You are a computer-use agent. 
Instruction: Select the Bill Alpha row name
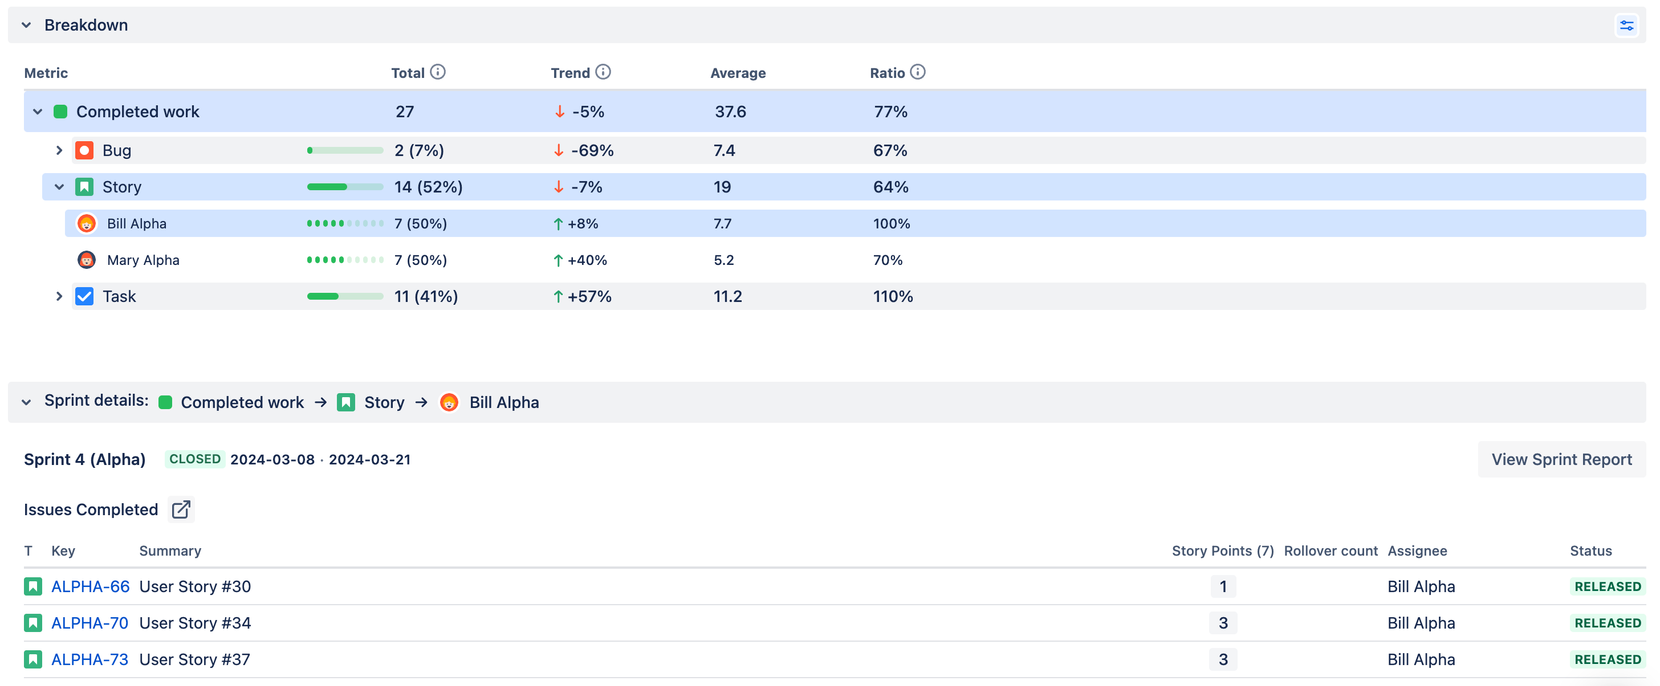click(x=137, y=224)
